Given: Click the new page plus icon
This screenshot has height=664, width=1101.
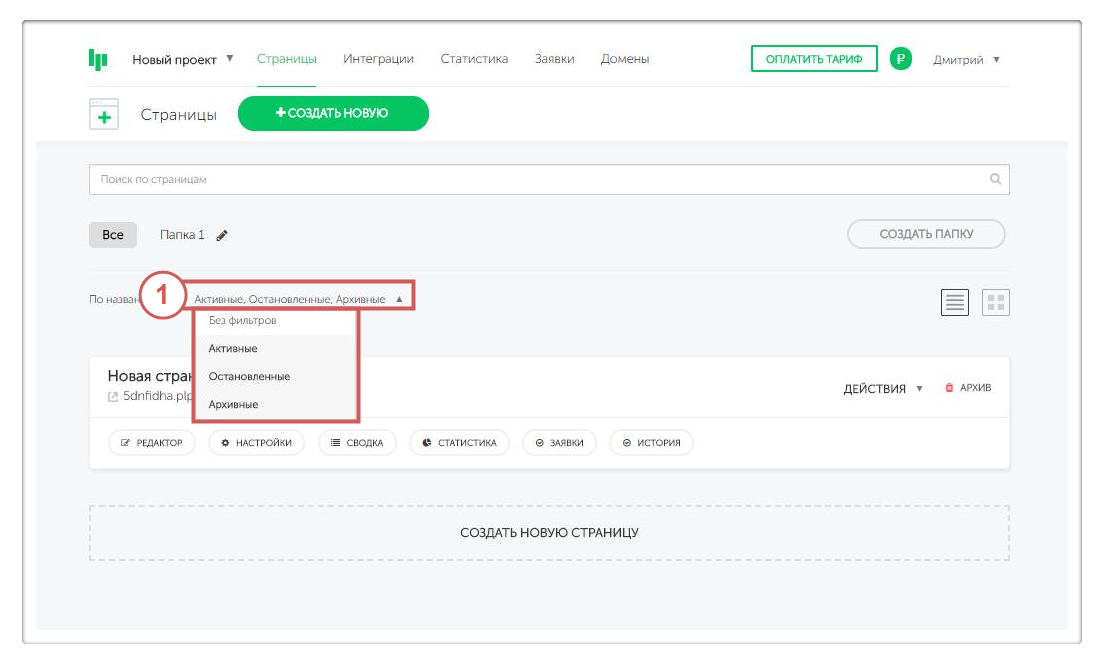Looking at the screenshot, I should coord(104,114).
